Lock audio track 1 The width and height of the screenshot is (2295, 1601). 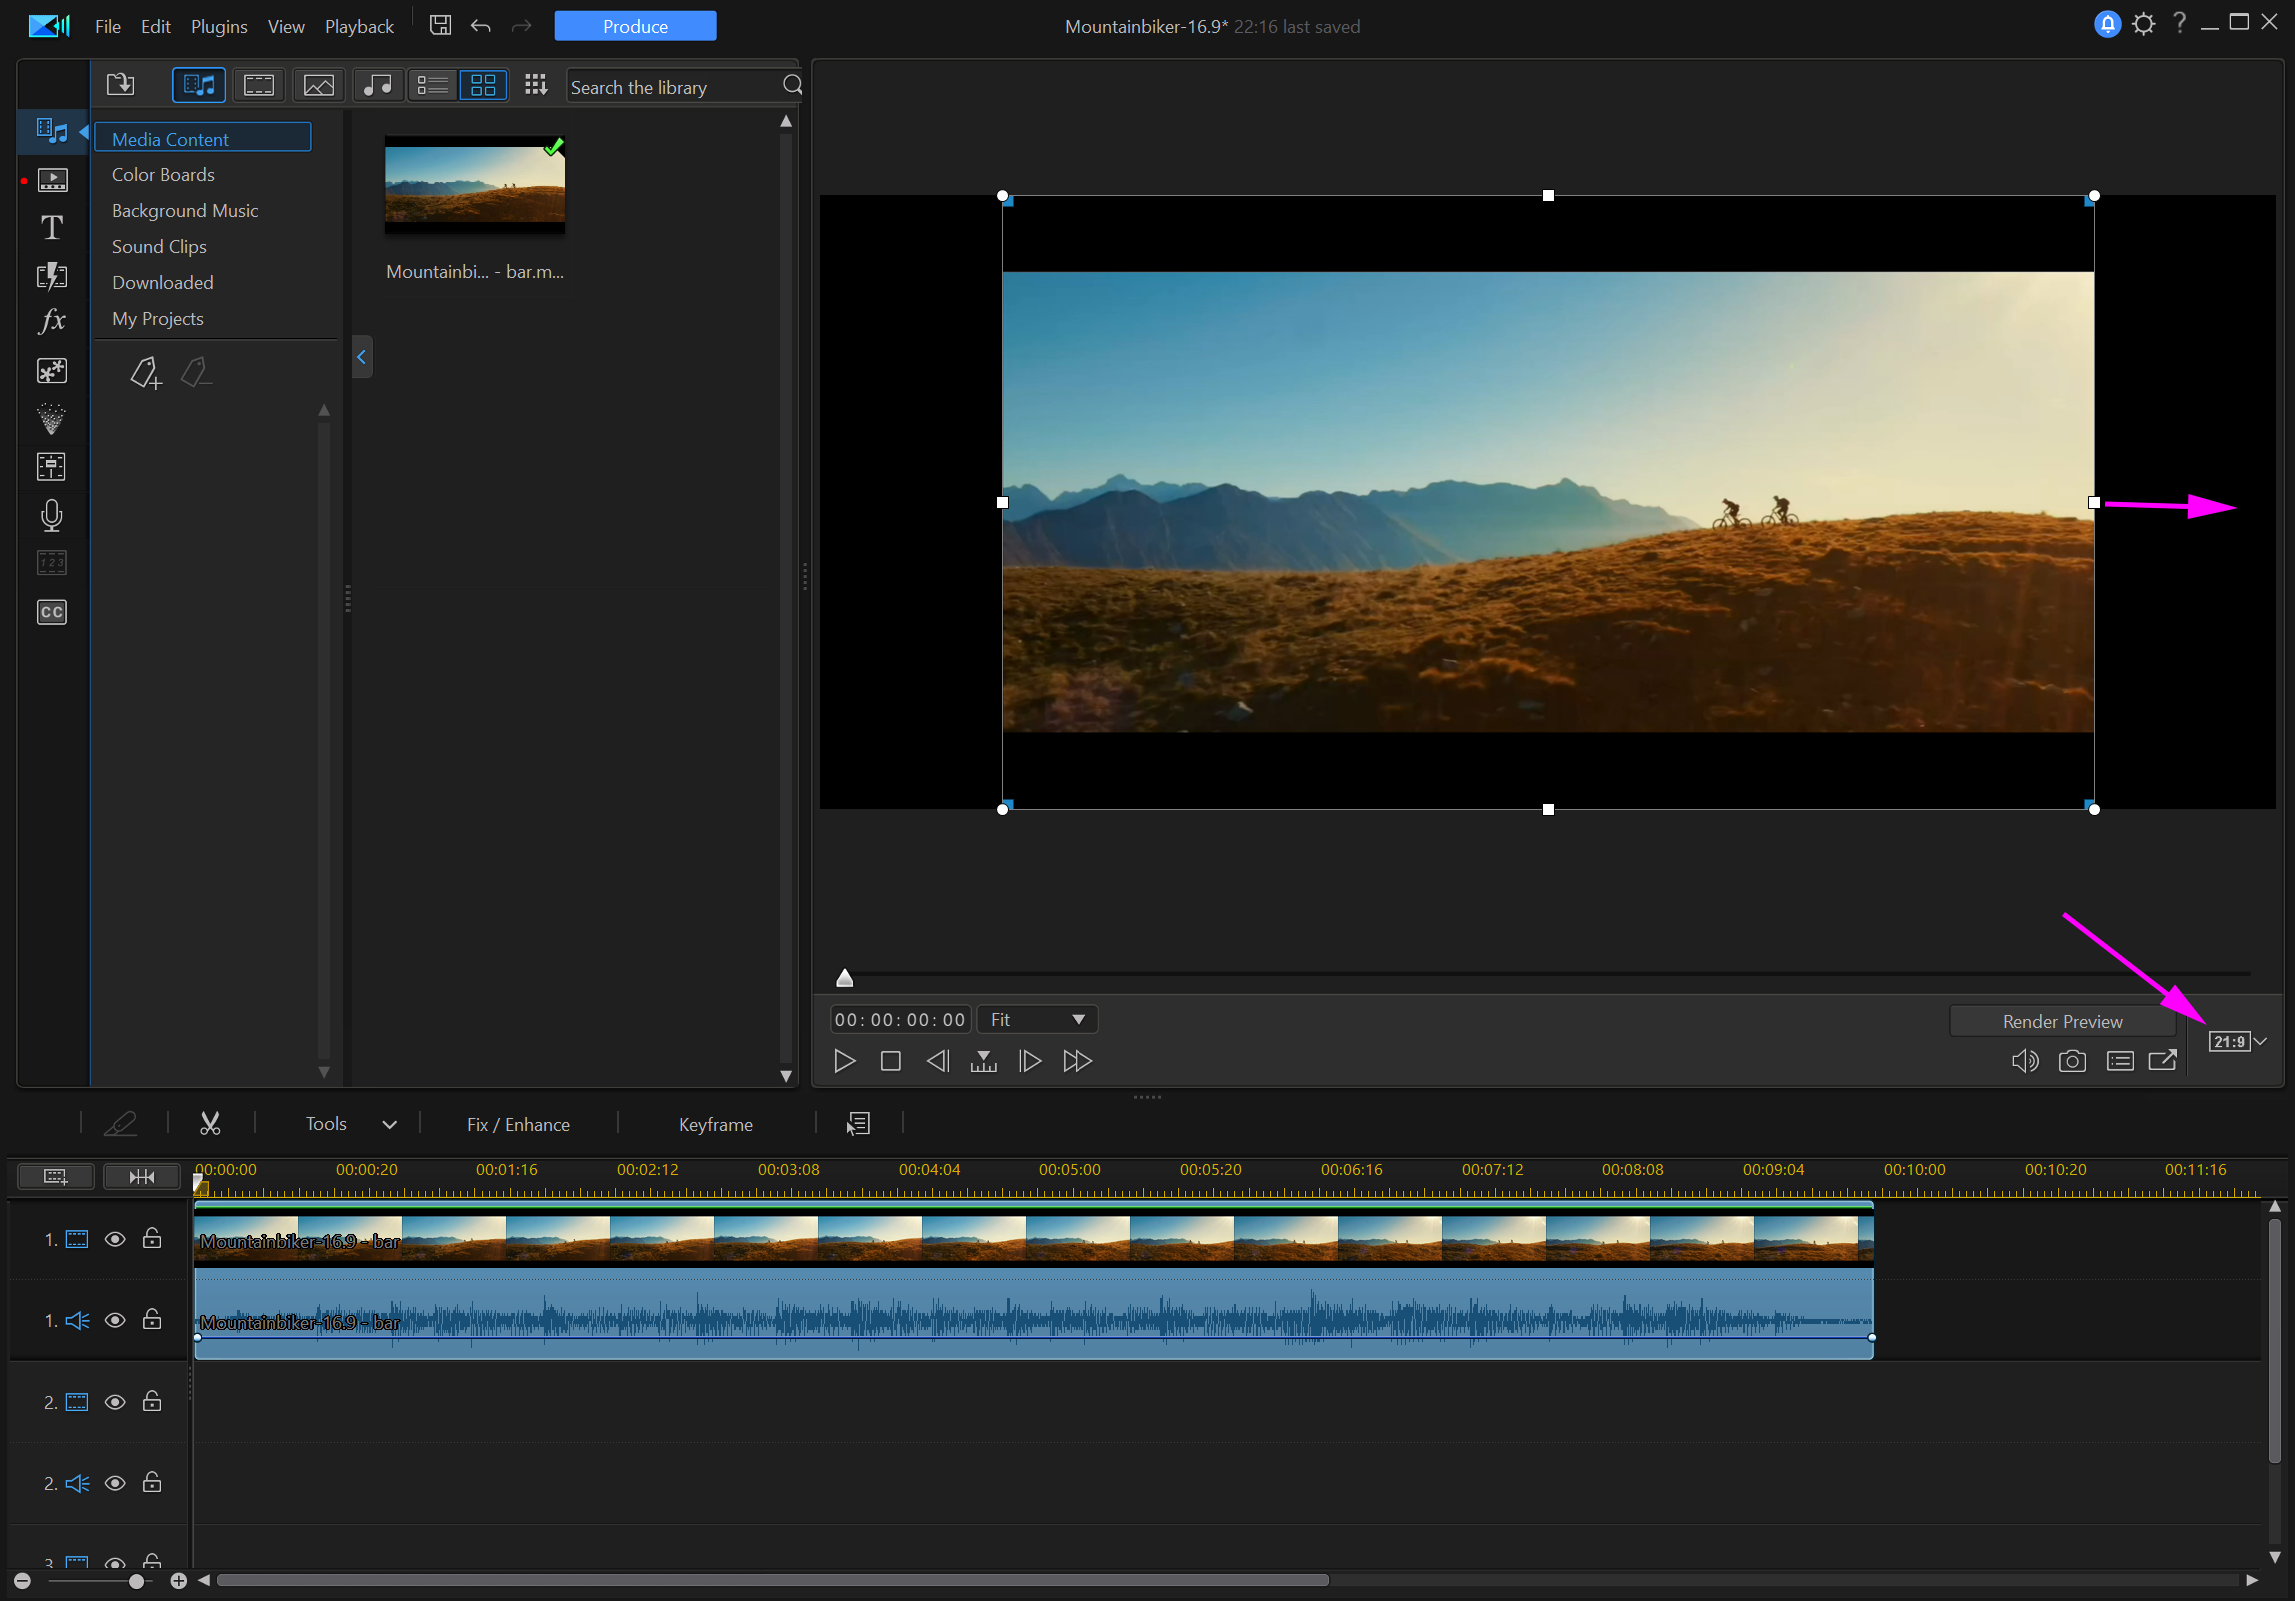152,1320
